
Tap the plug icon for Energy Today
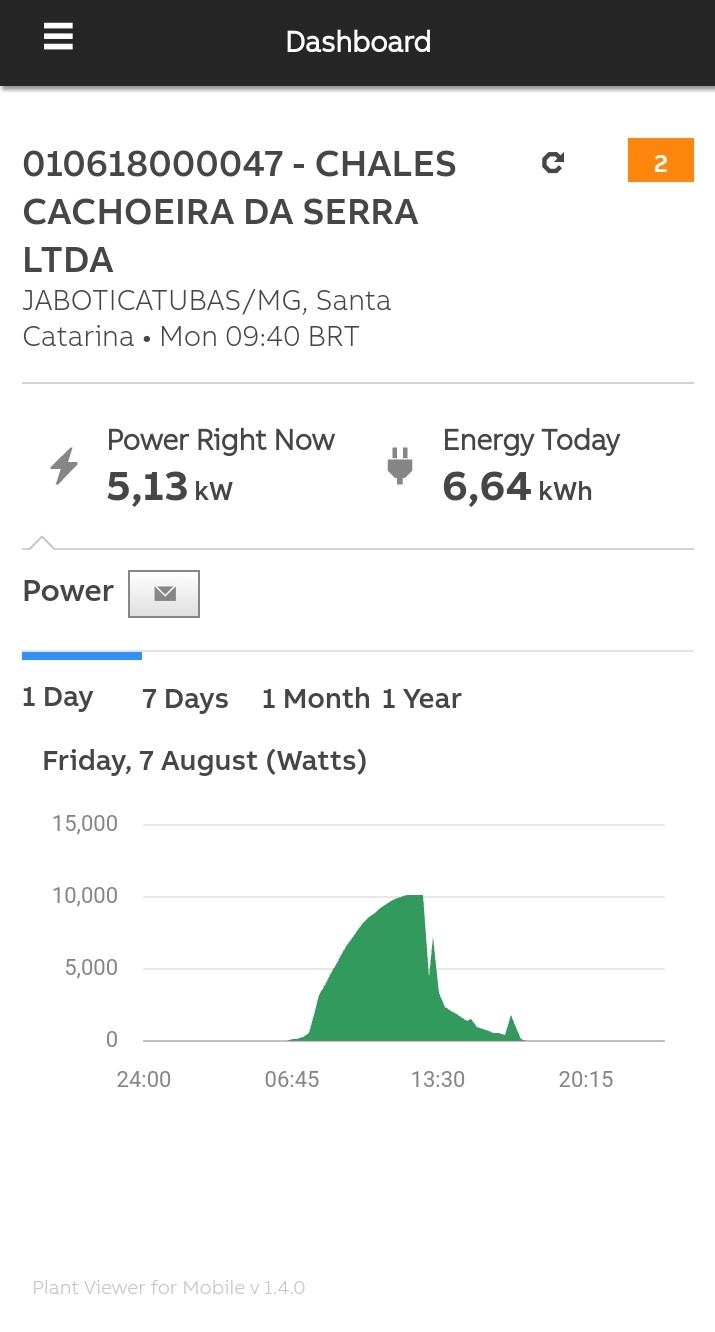coord(400,466)
